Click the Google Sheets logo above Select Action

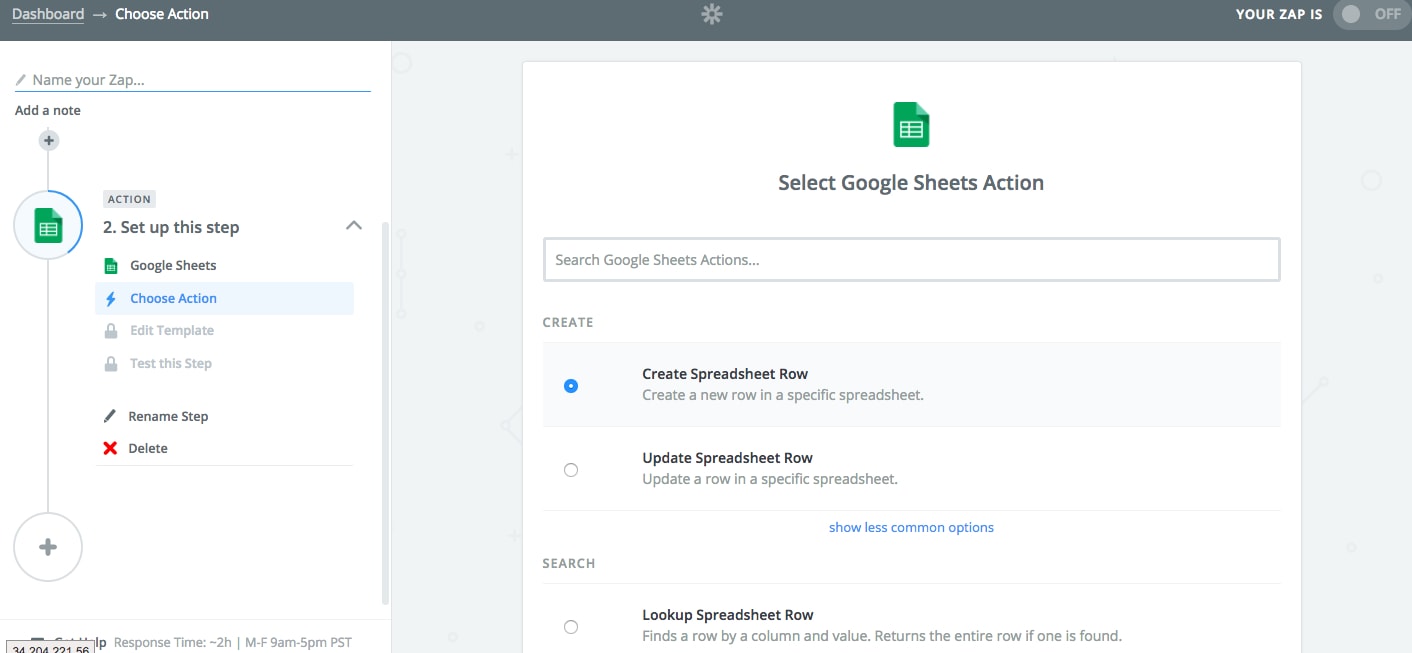point(911,125)
